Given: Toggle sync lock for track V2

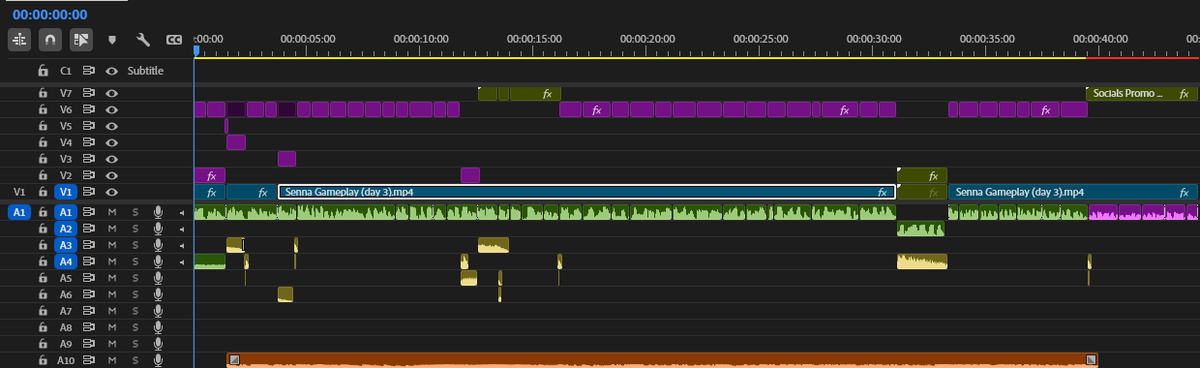Looking at the screenshot, I should pos(89,175).
